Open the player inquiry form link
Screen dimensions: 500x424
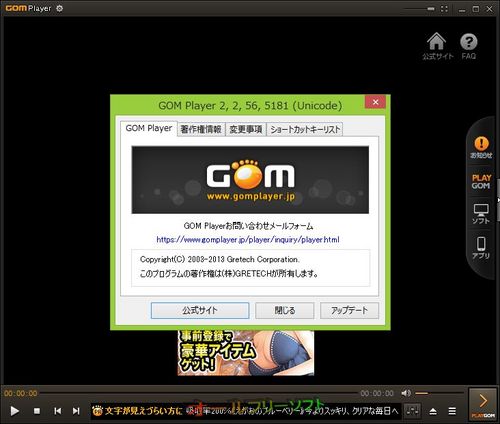(248, 239)
